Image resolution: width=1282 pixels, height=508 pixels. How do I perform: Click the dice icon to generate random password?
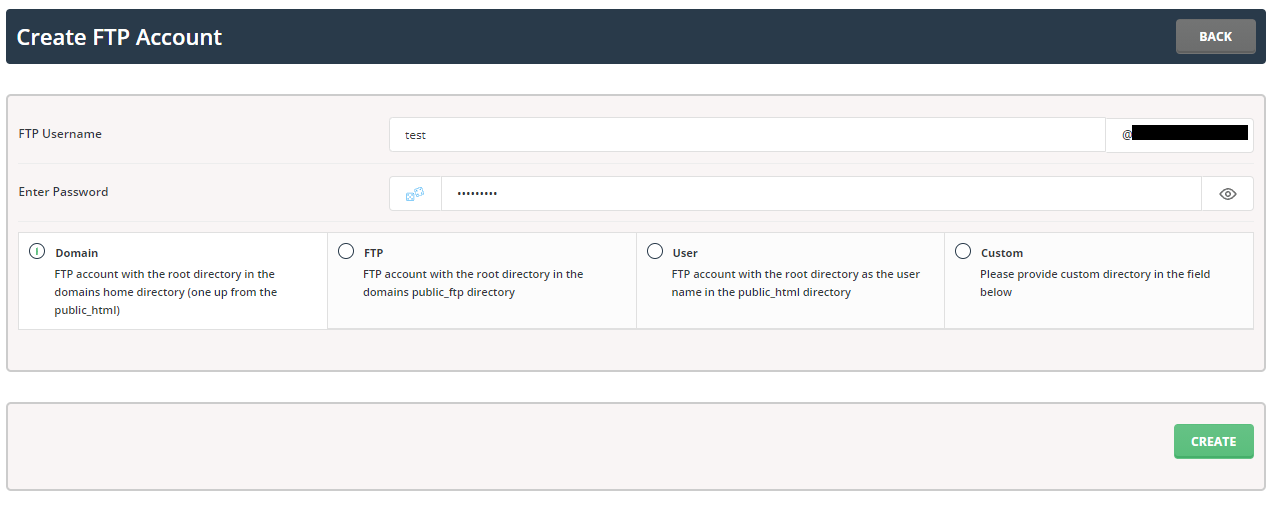[415, 194]
